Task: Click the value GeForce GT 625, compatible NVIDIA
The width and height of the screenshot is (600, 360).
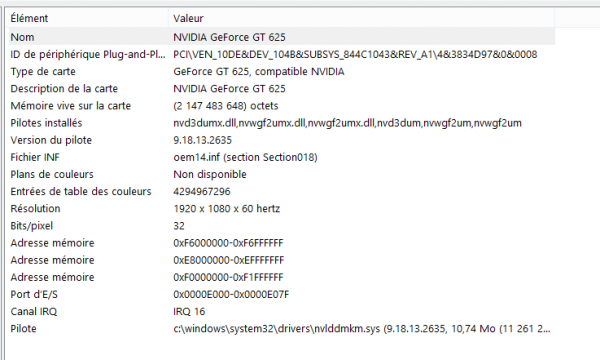Action: 259,72
